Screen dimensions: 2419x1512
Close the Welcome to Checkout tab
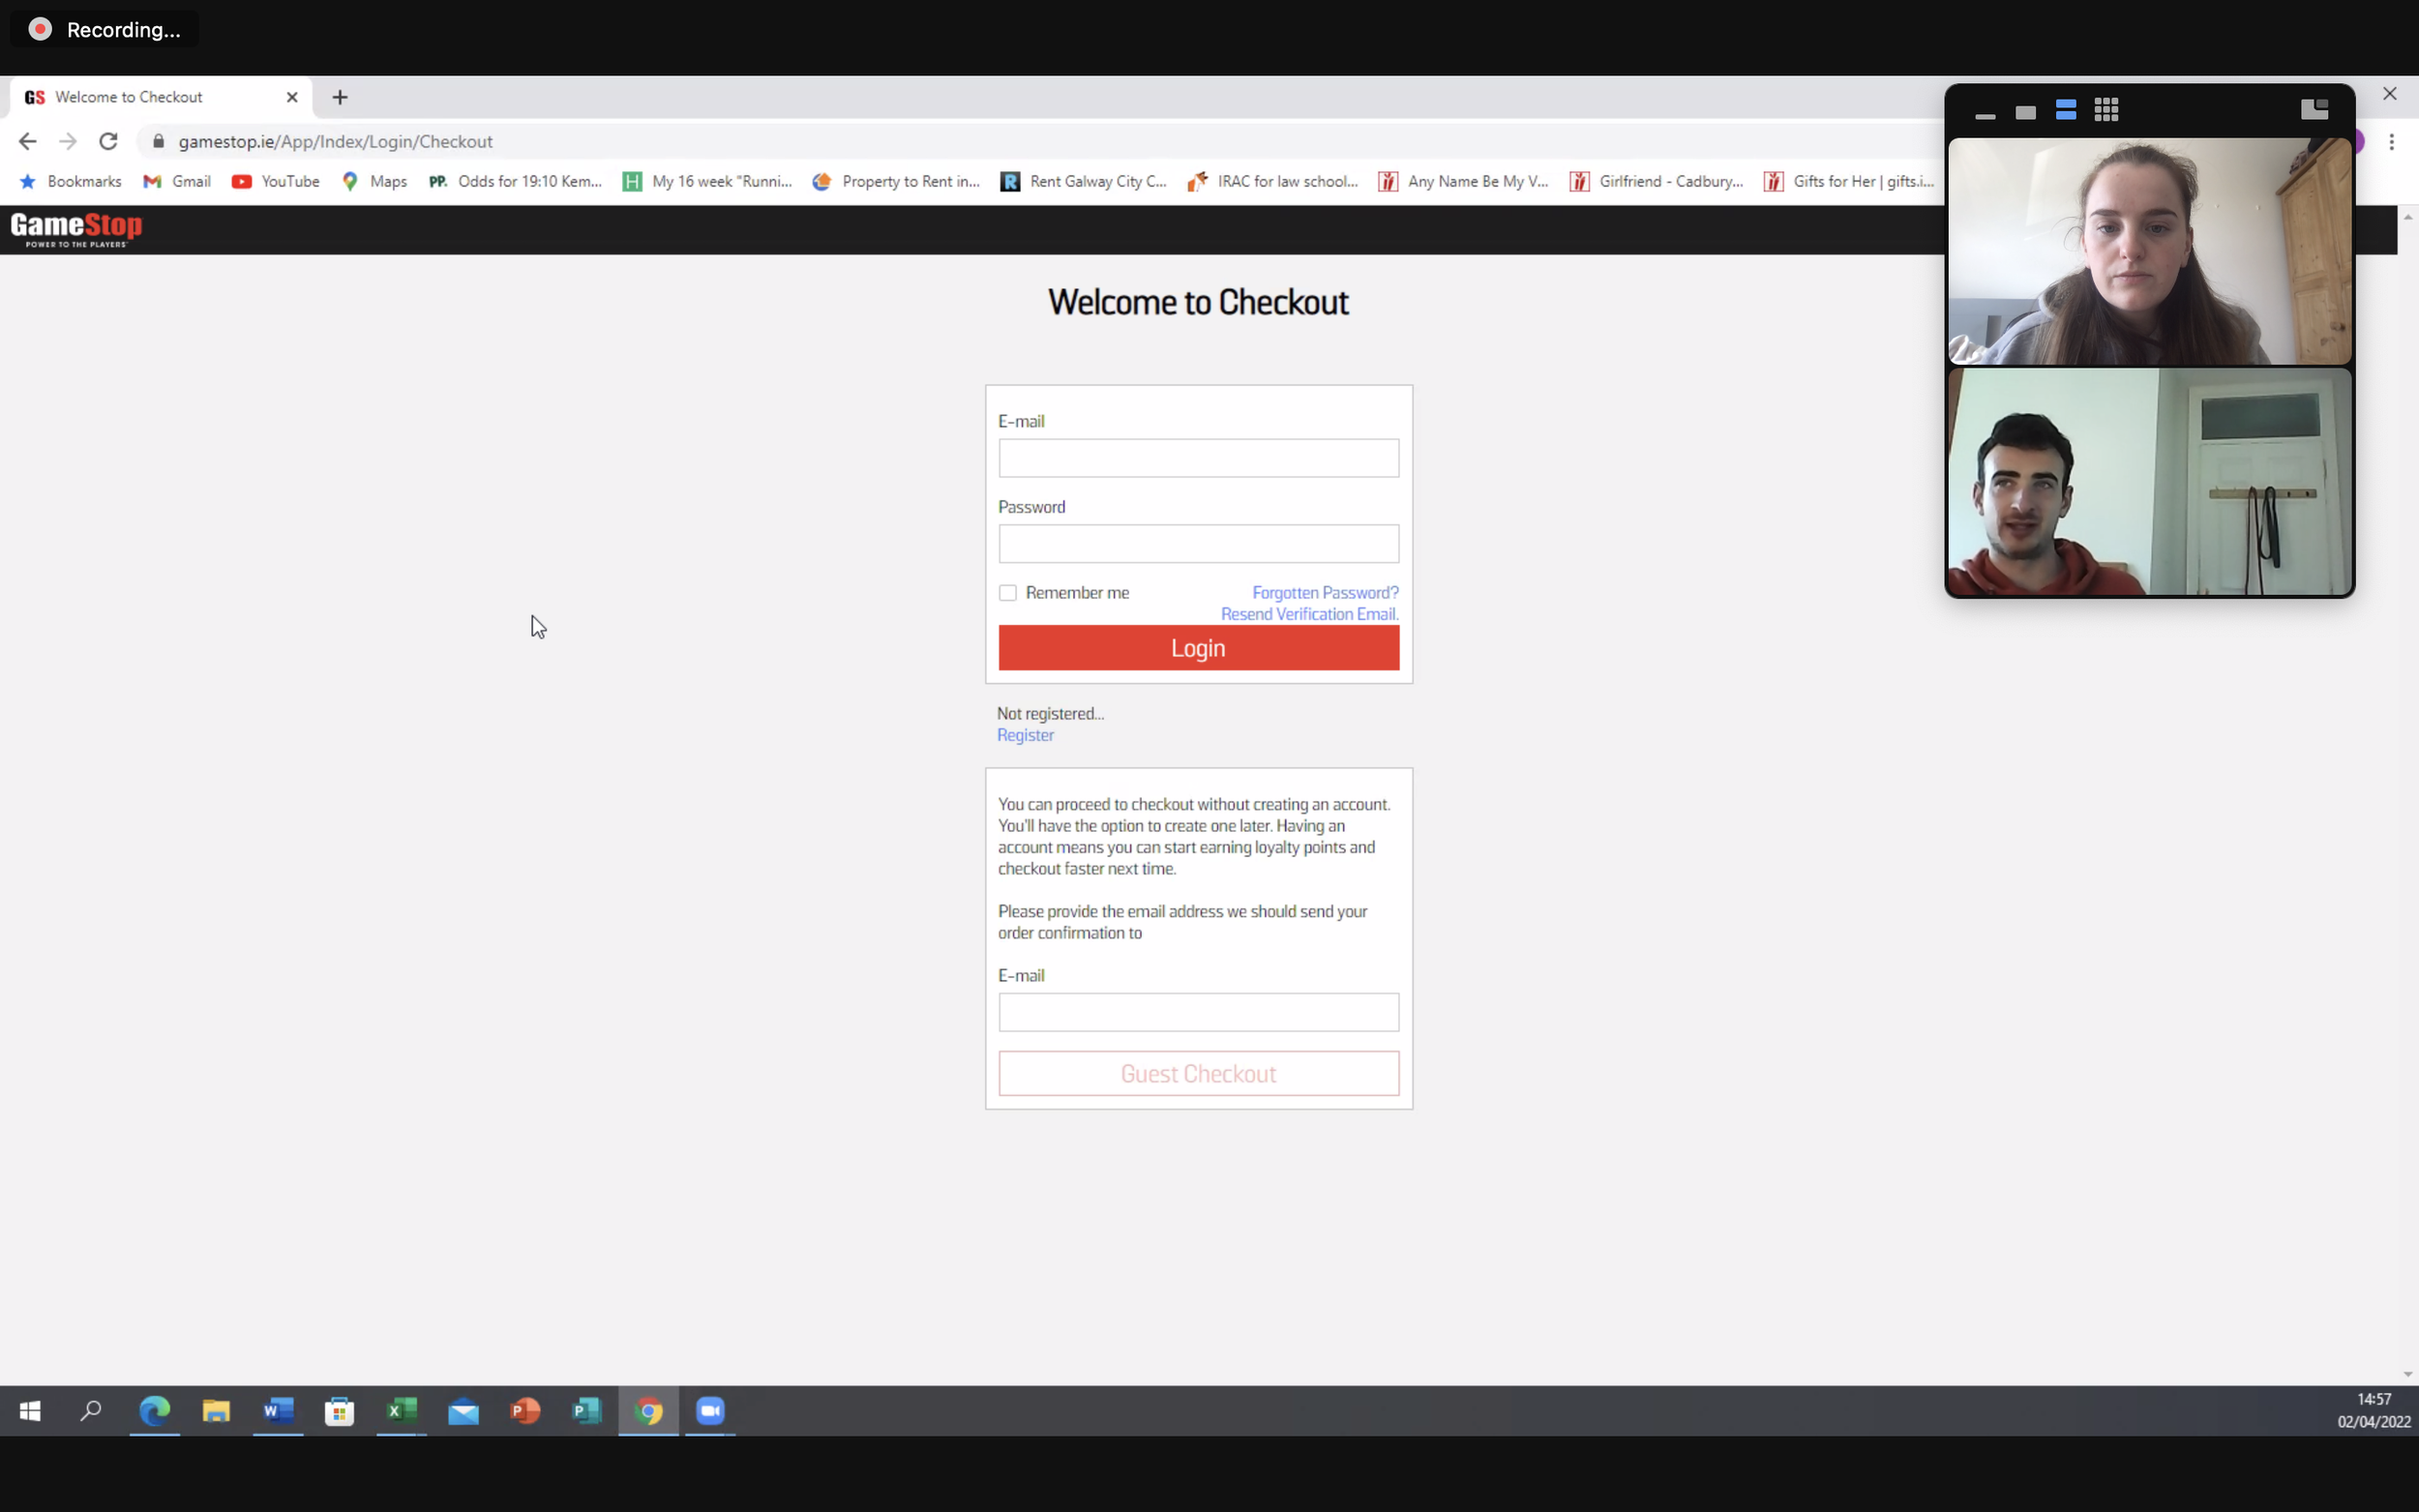292,97
